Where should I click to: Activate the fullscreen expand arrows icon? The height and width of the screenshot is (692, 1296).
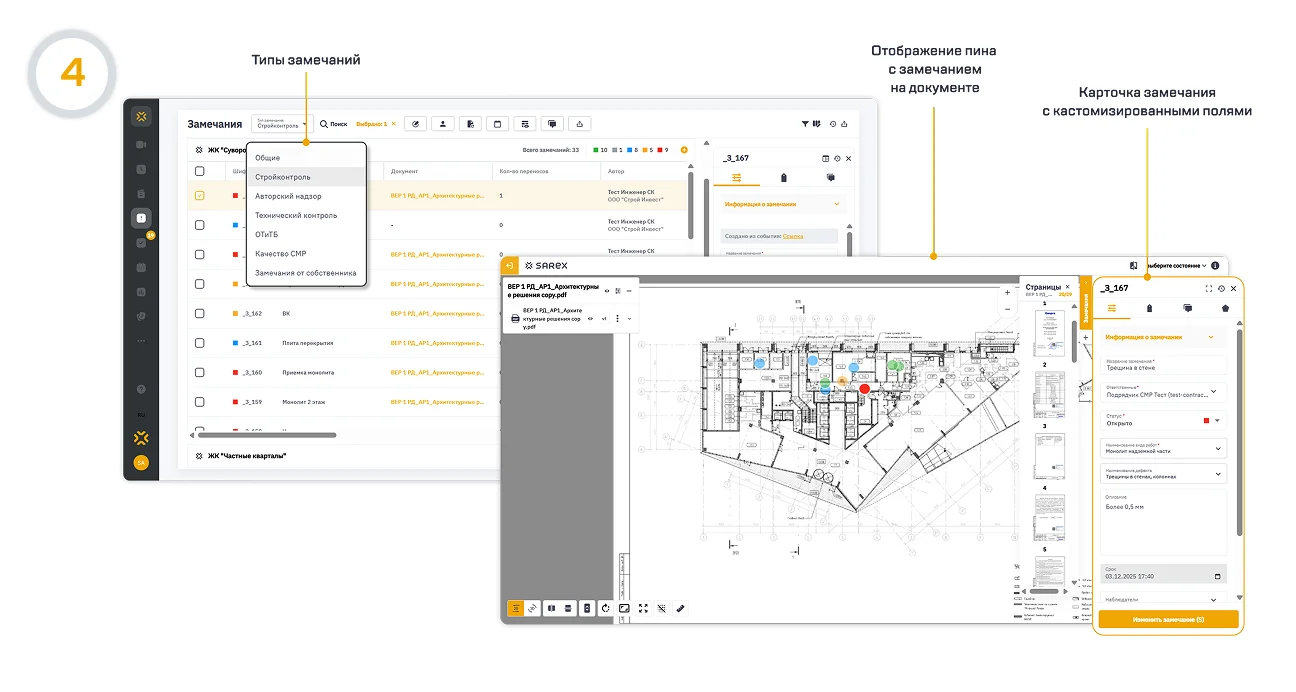tap(643, 608)
